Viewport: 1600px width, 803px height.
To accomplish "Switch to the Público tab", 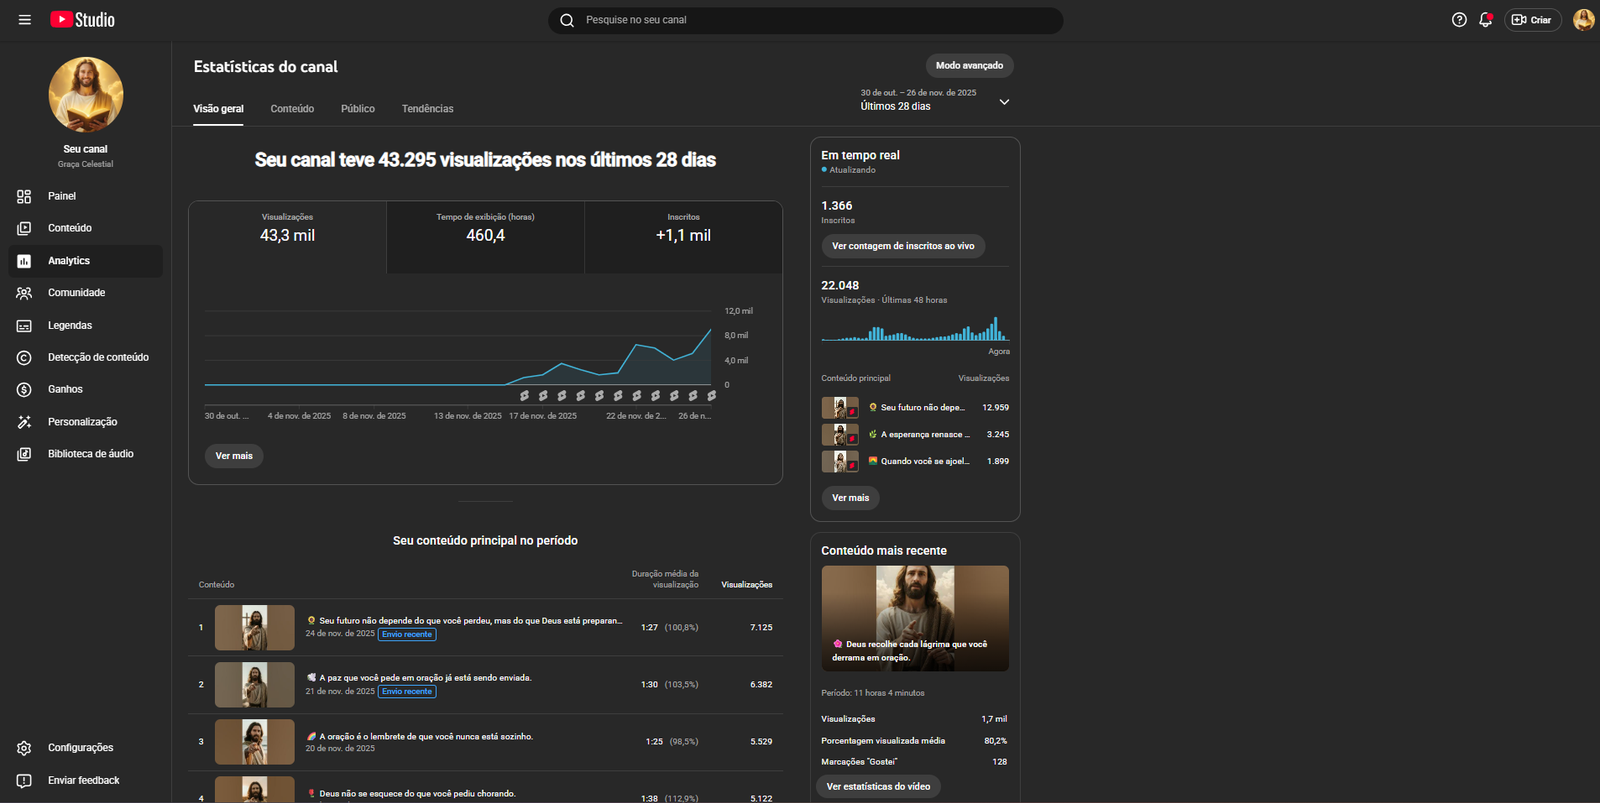I will point(357,109).
